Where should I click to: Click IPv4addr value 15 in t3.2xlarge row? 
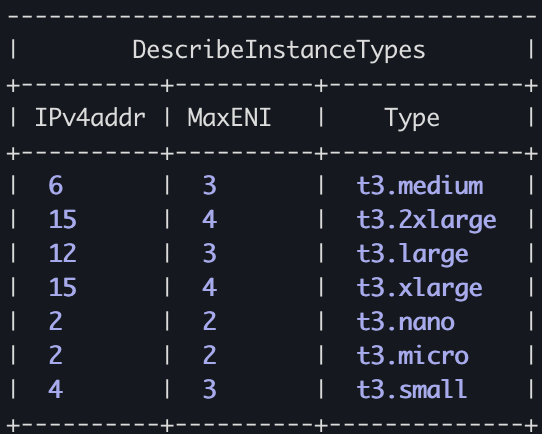click(63, 219)
